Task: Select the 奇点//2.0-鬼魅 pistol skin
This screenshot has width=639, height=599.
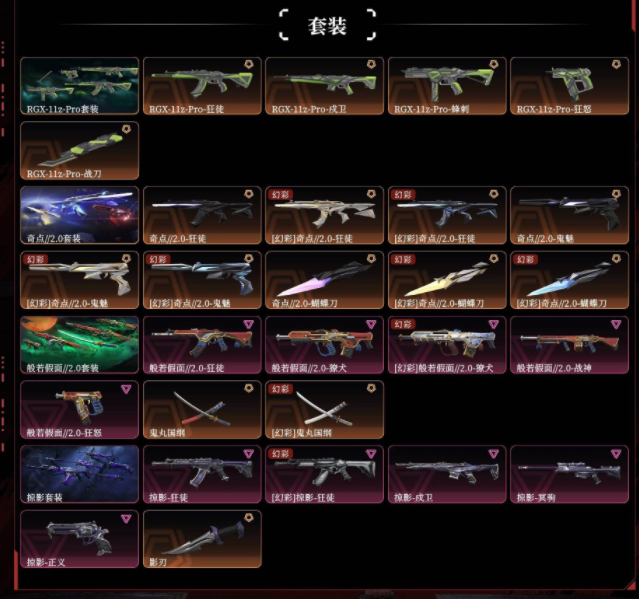Action: pos(569,215)
